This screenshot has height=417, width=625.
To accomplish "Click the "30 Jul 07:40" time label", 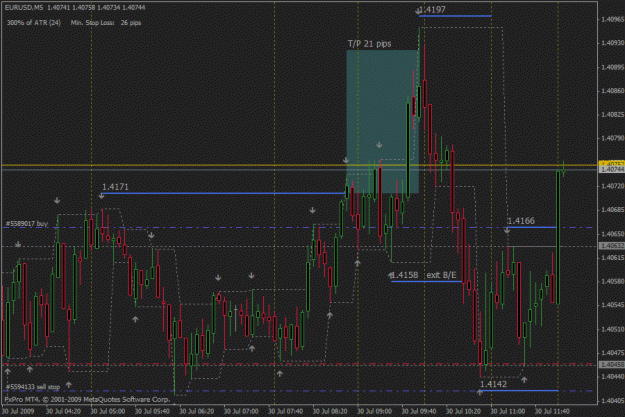I will coord(286,411).
